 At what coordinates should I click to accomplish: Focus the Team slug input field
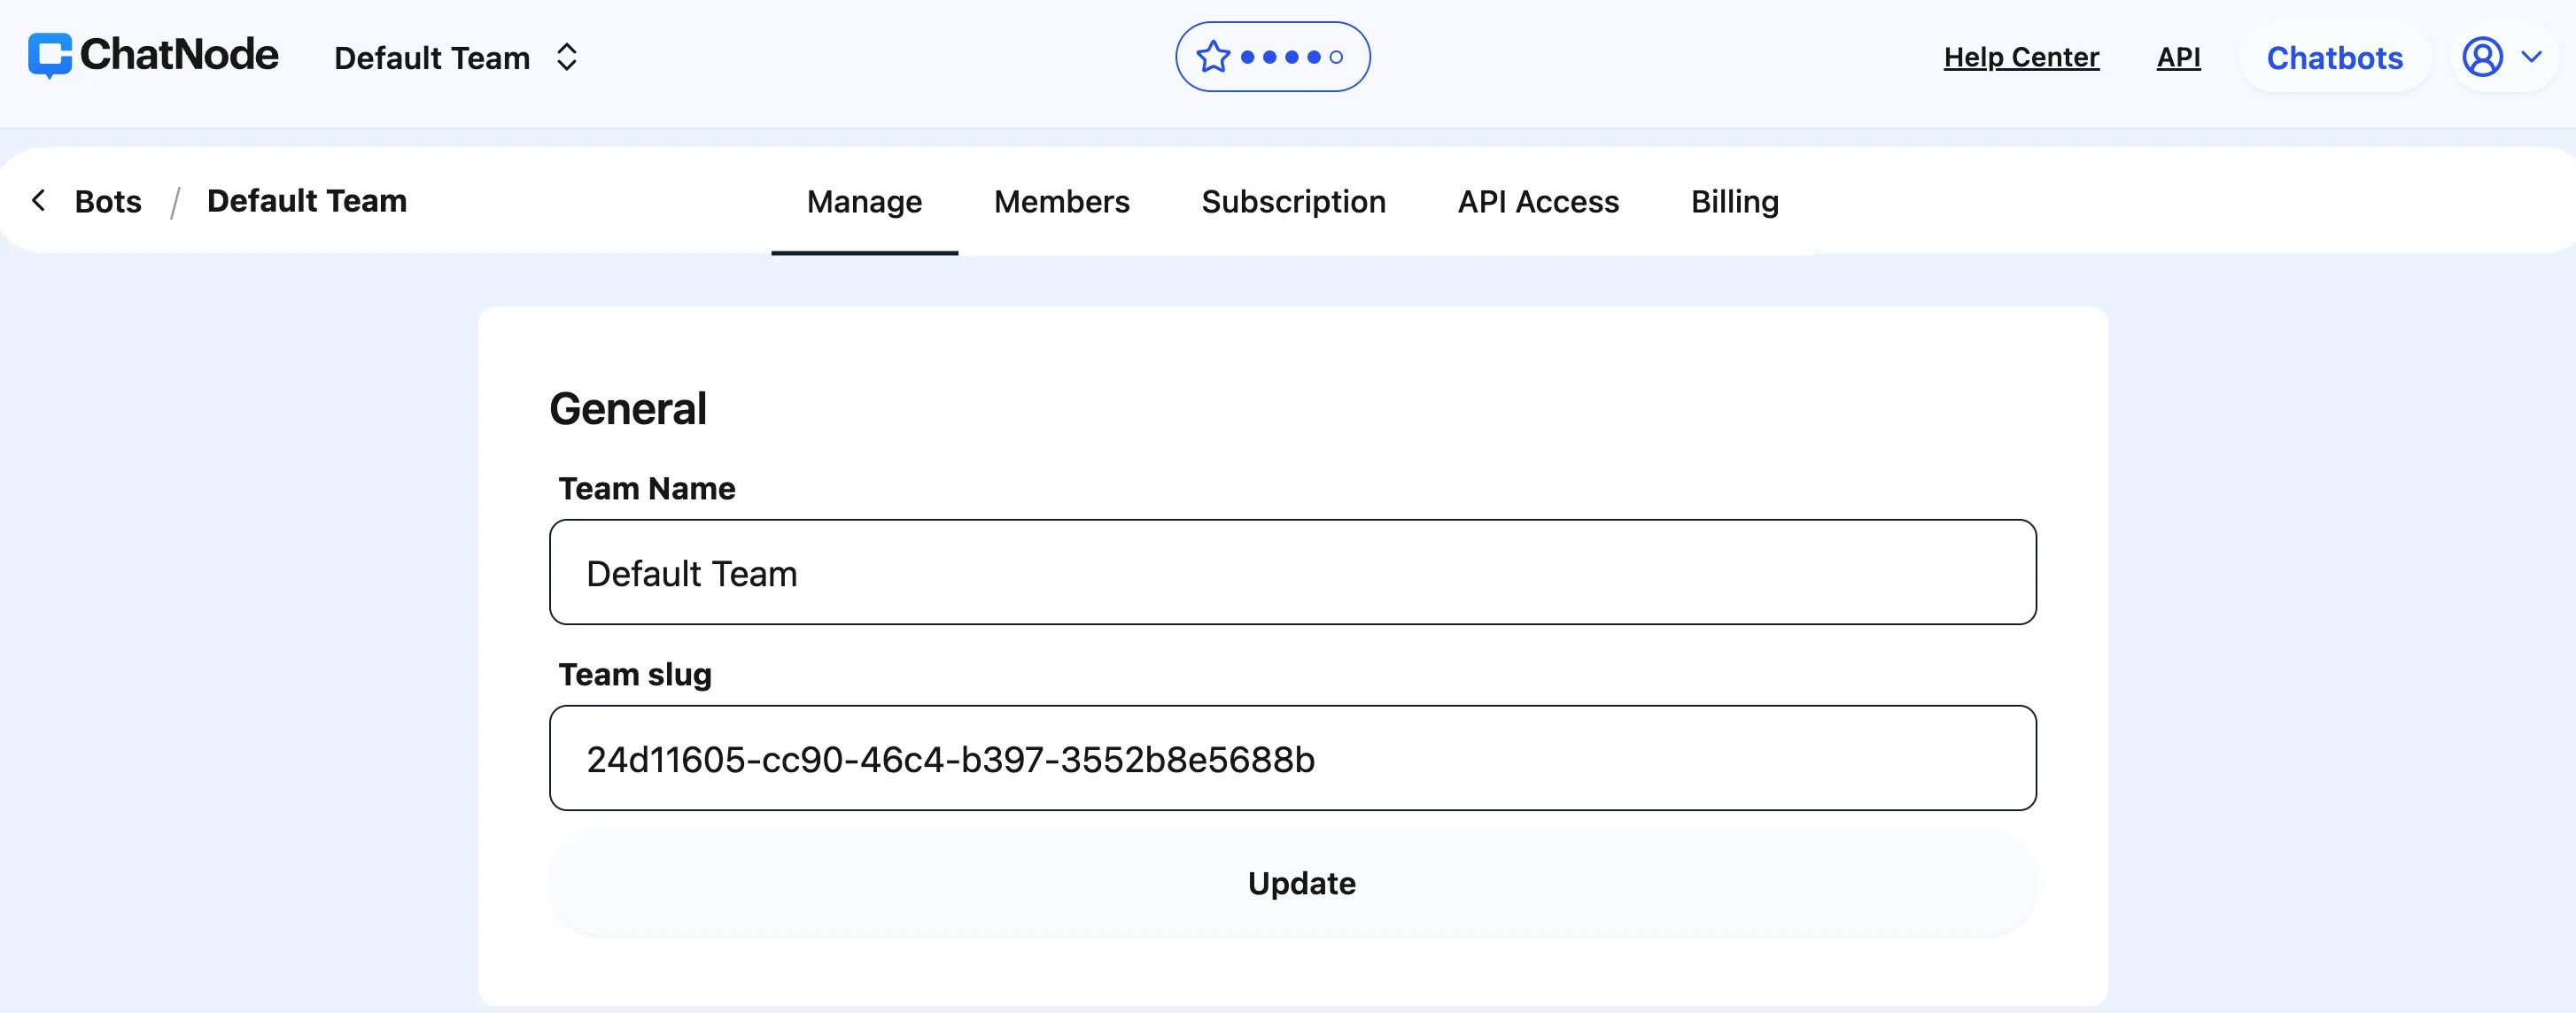[1292, 758]
